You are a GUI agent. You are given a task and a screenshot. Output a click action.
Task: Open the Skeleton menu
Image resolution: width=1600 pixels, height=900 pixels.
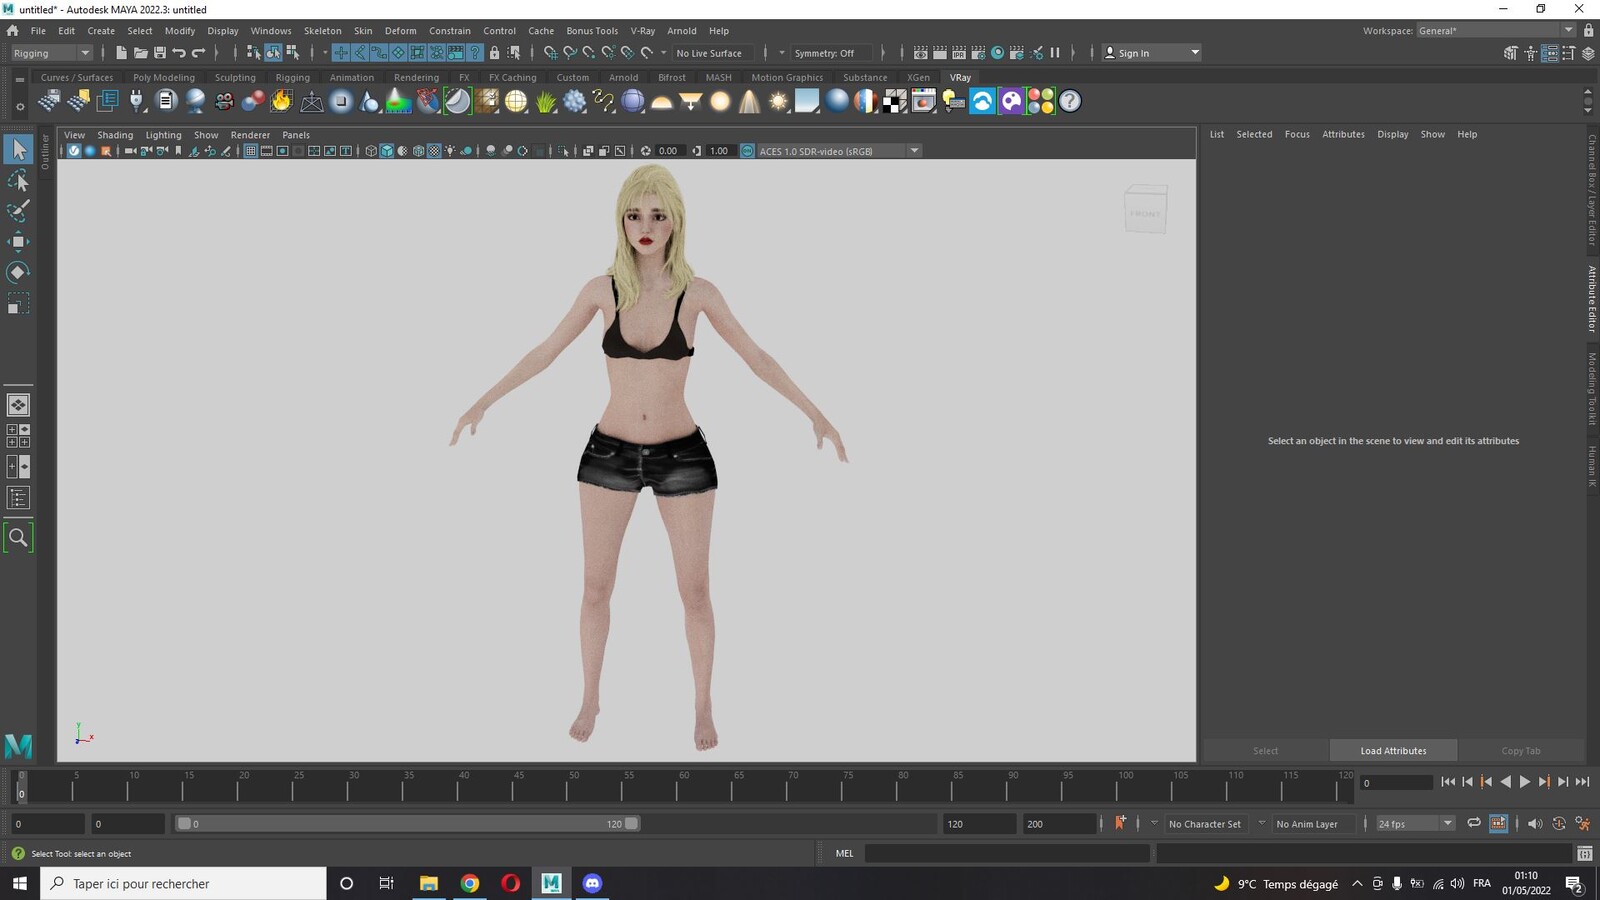point(322,31)
